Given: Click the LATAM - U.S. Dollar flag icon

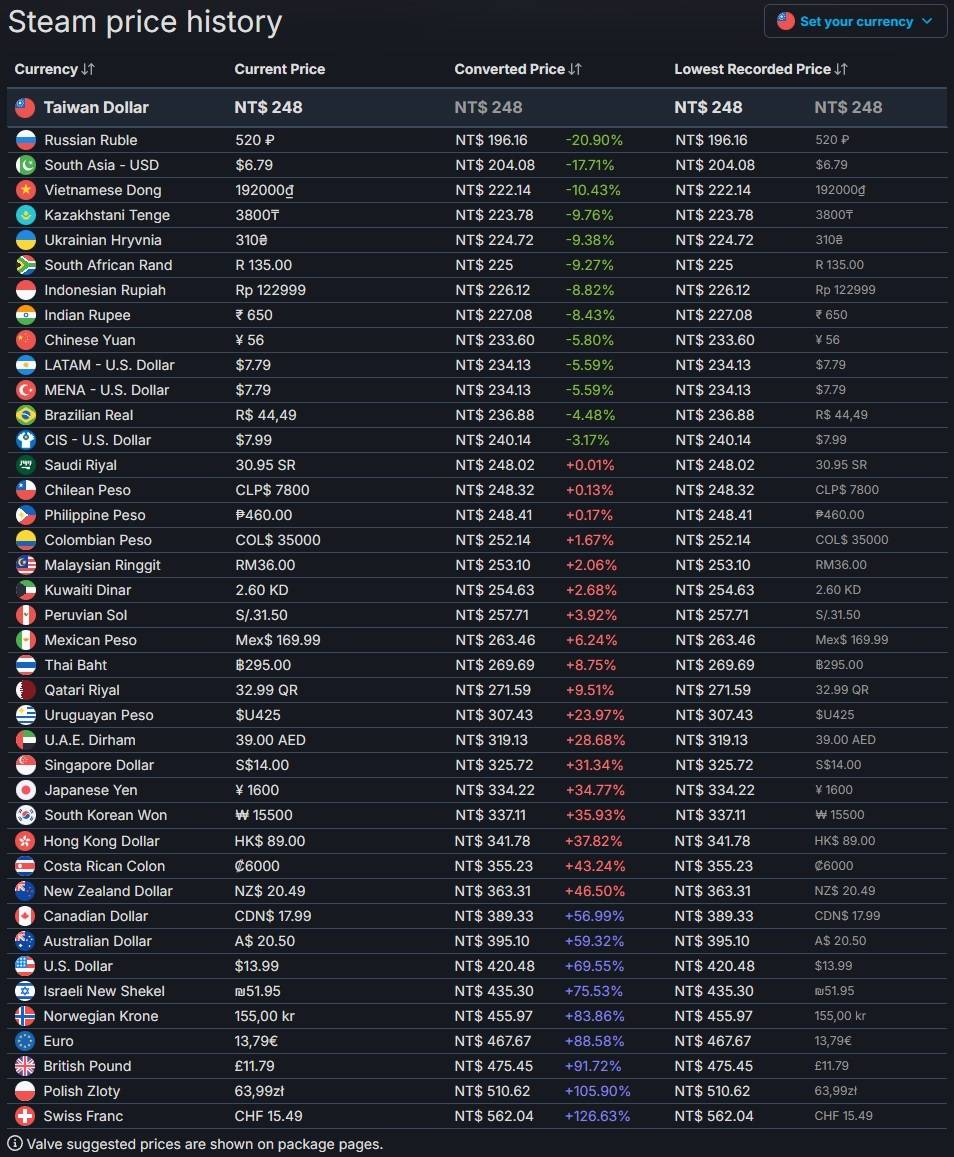Looking at the screenshot, I should coord(26,365).
